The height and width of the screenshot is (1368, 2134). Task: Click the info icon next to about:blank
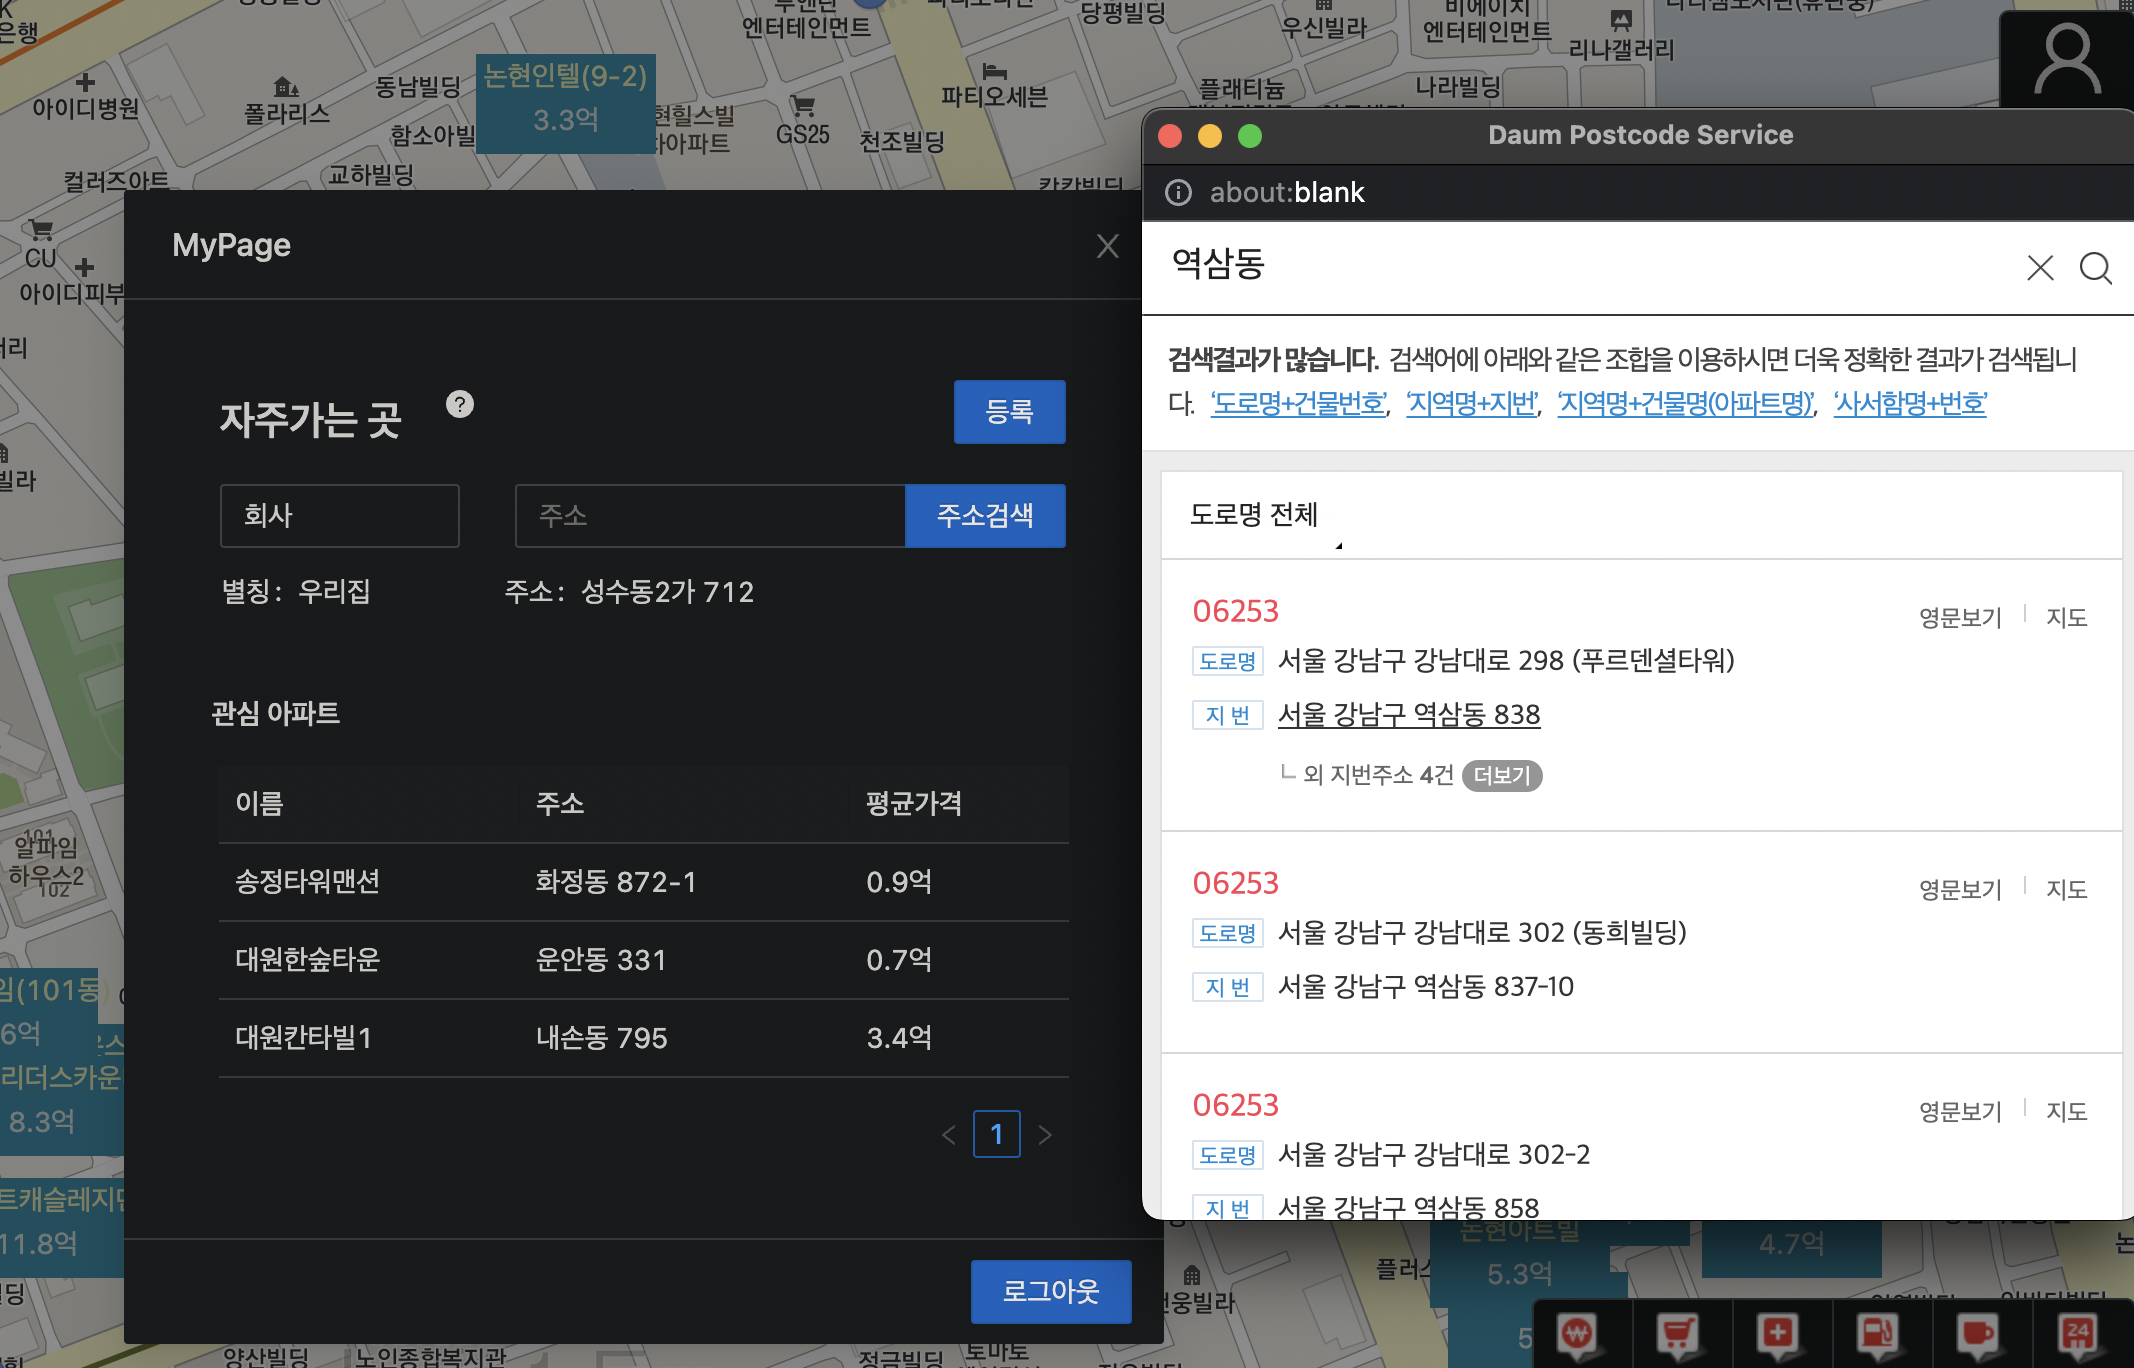(1178, 192)
